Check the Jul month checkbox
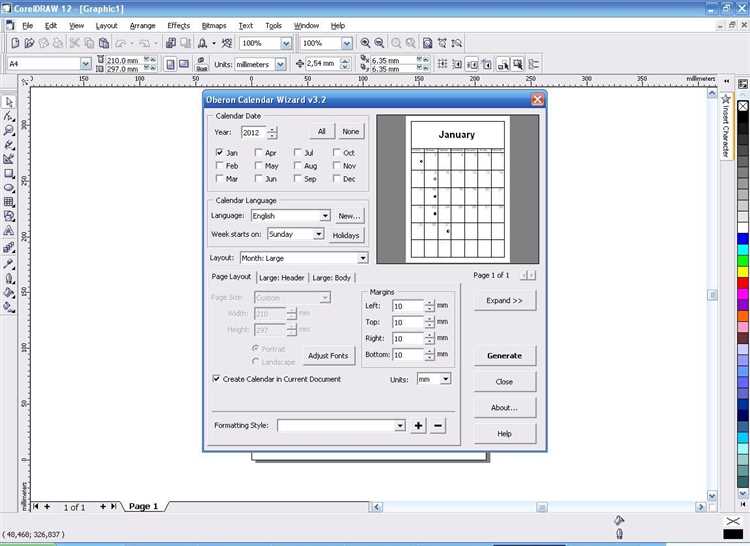The height and width of the screenshot is (546, 750). tap(298, 153)
